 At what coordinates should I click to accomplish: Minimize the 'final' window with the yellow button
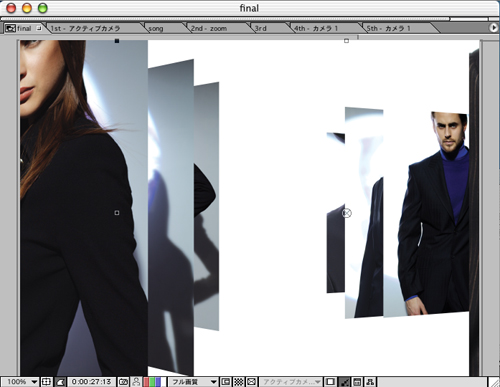pos(27,8)
